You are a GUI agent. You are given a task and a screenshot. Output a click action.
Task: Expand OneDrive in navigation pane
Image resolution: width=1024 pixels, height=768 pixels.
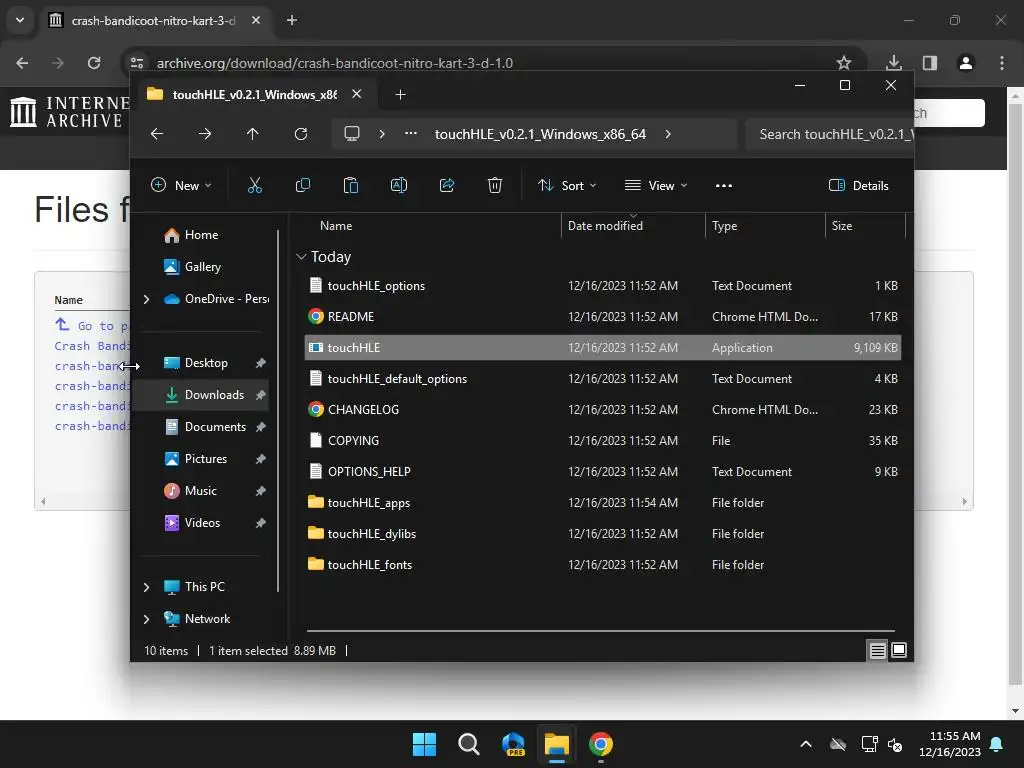[146, 299]
